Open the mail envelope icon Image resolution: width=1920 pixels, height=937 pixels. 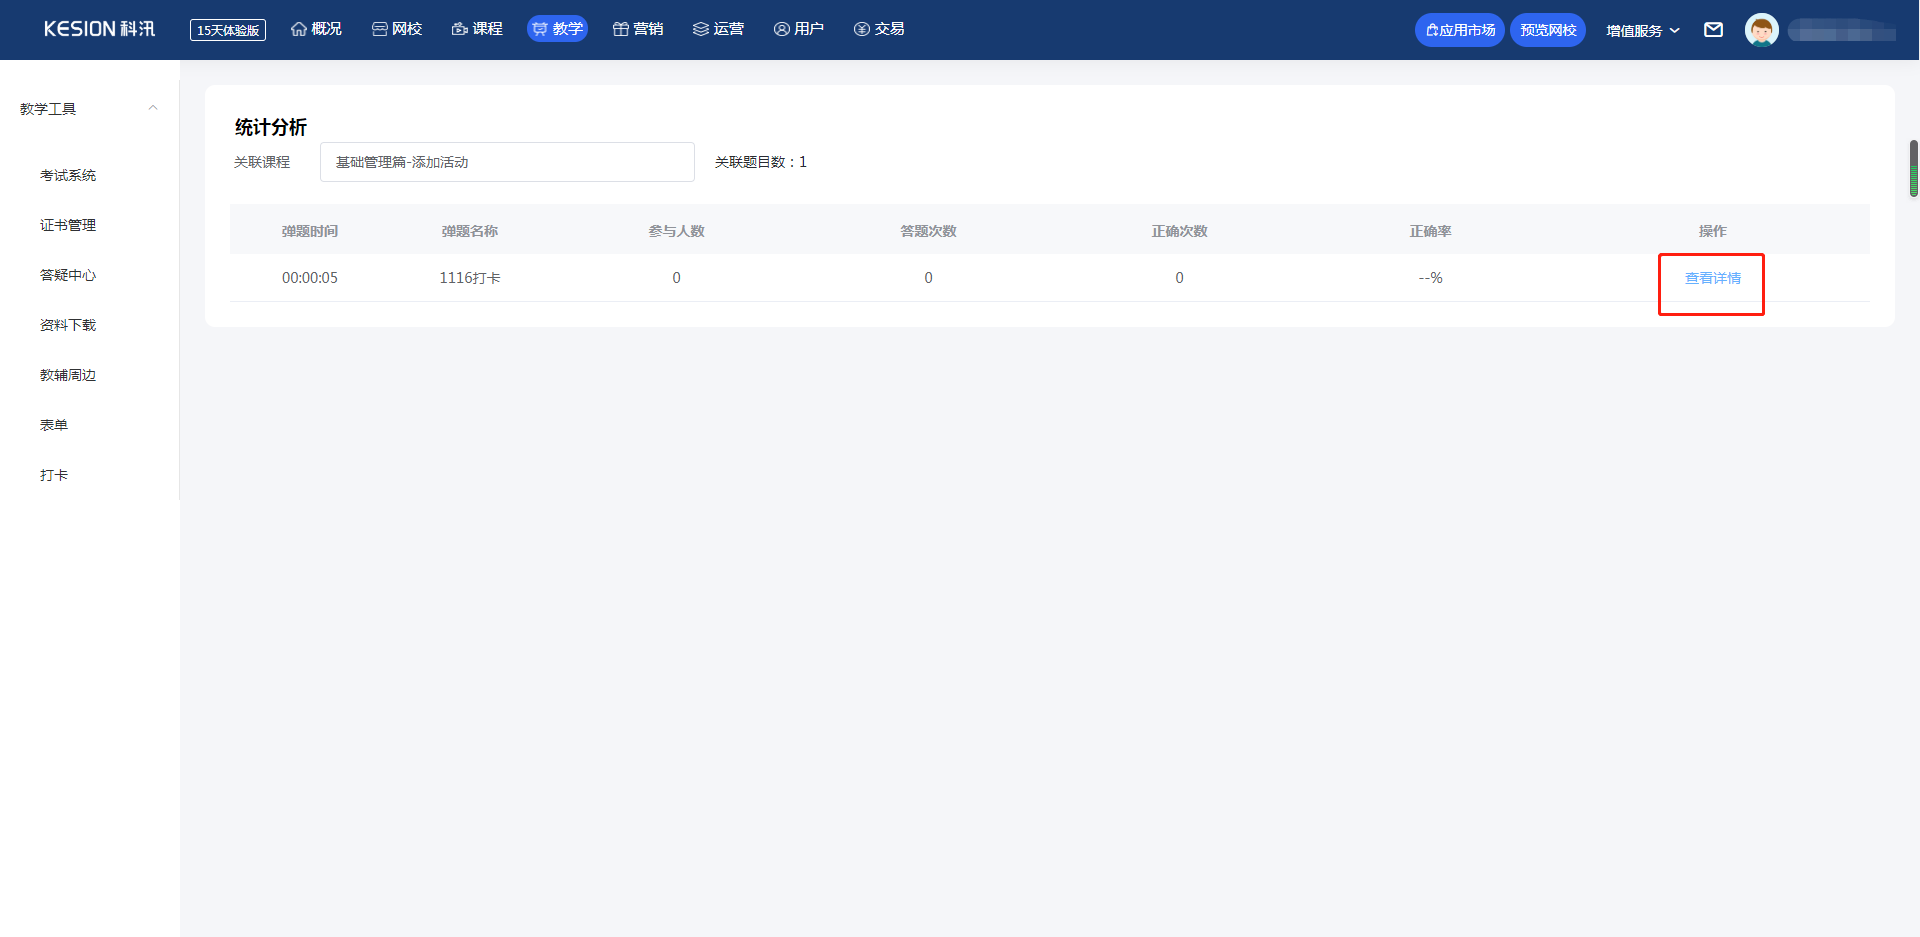1713,30
